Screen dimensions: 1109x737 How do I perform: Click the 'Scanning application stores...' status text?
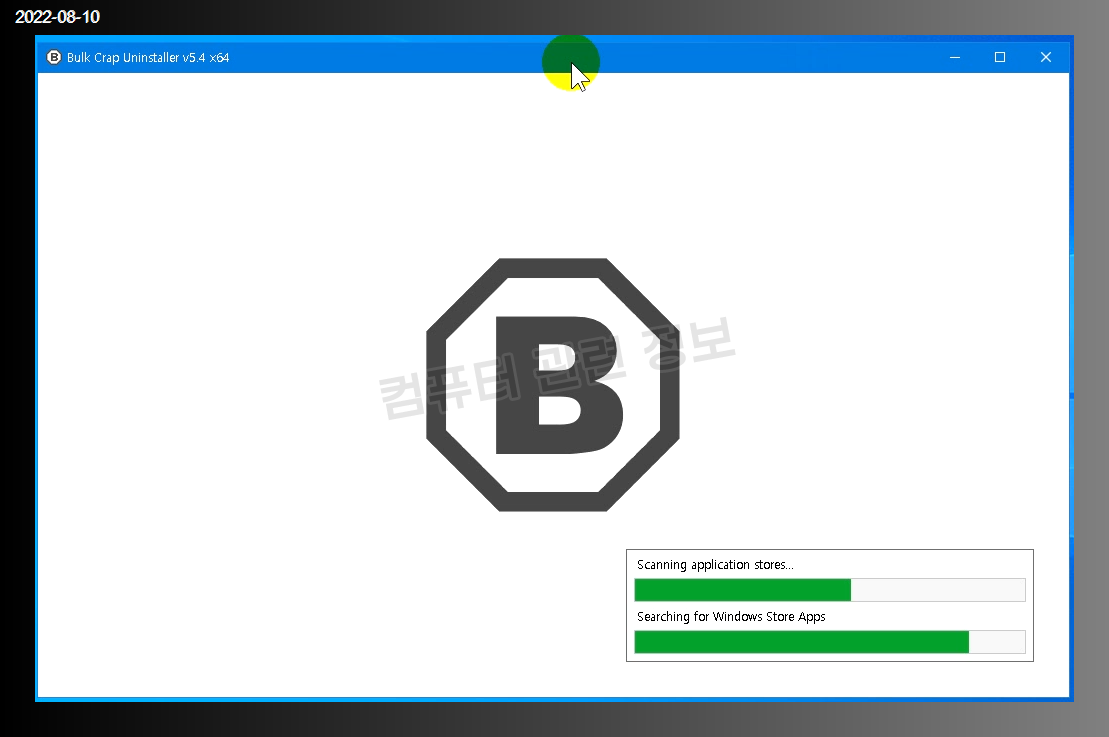(715, 565)
